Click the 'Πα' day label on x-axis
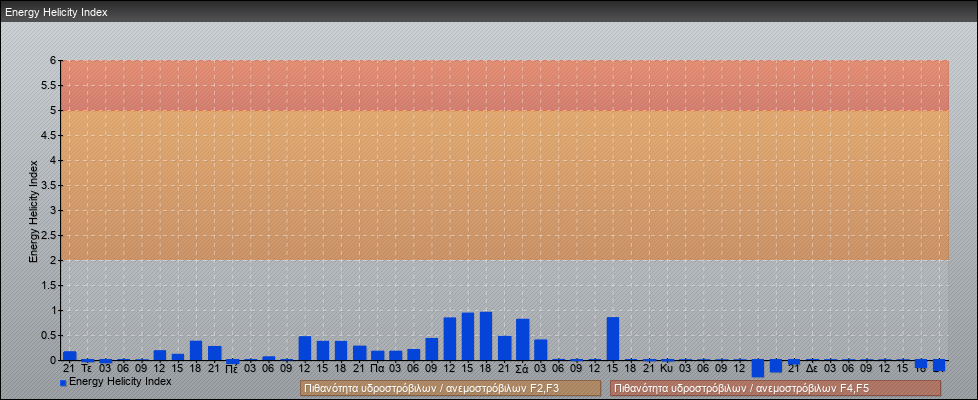This screenshot has height=400, width=978. (x=377, y=369)
